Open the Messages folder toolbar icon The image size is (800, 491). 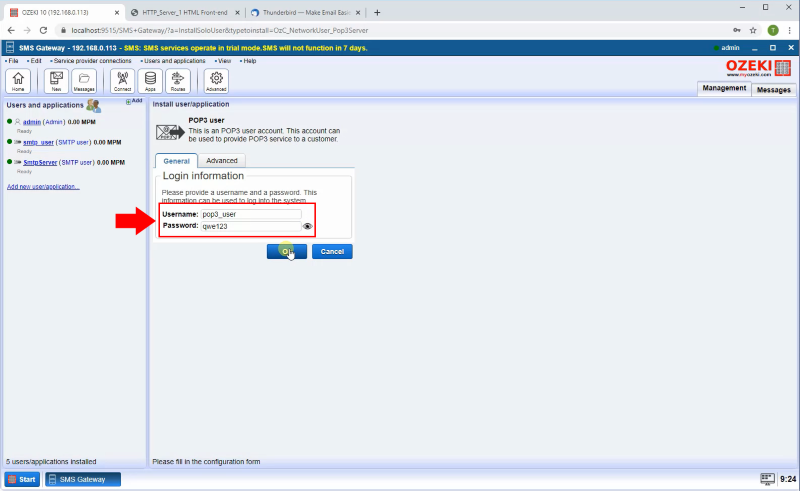[x=84, y=81]
